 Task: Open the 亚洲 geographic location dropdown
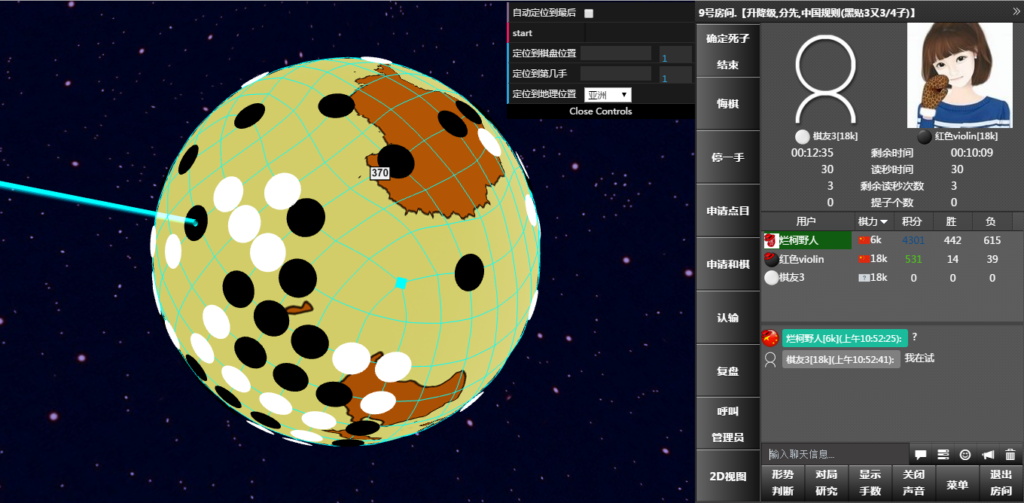[x=608, y=94]
